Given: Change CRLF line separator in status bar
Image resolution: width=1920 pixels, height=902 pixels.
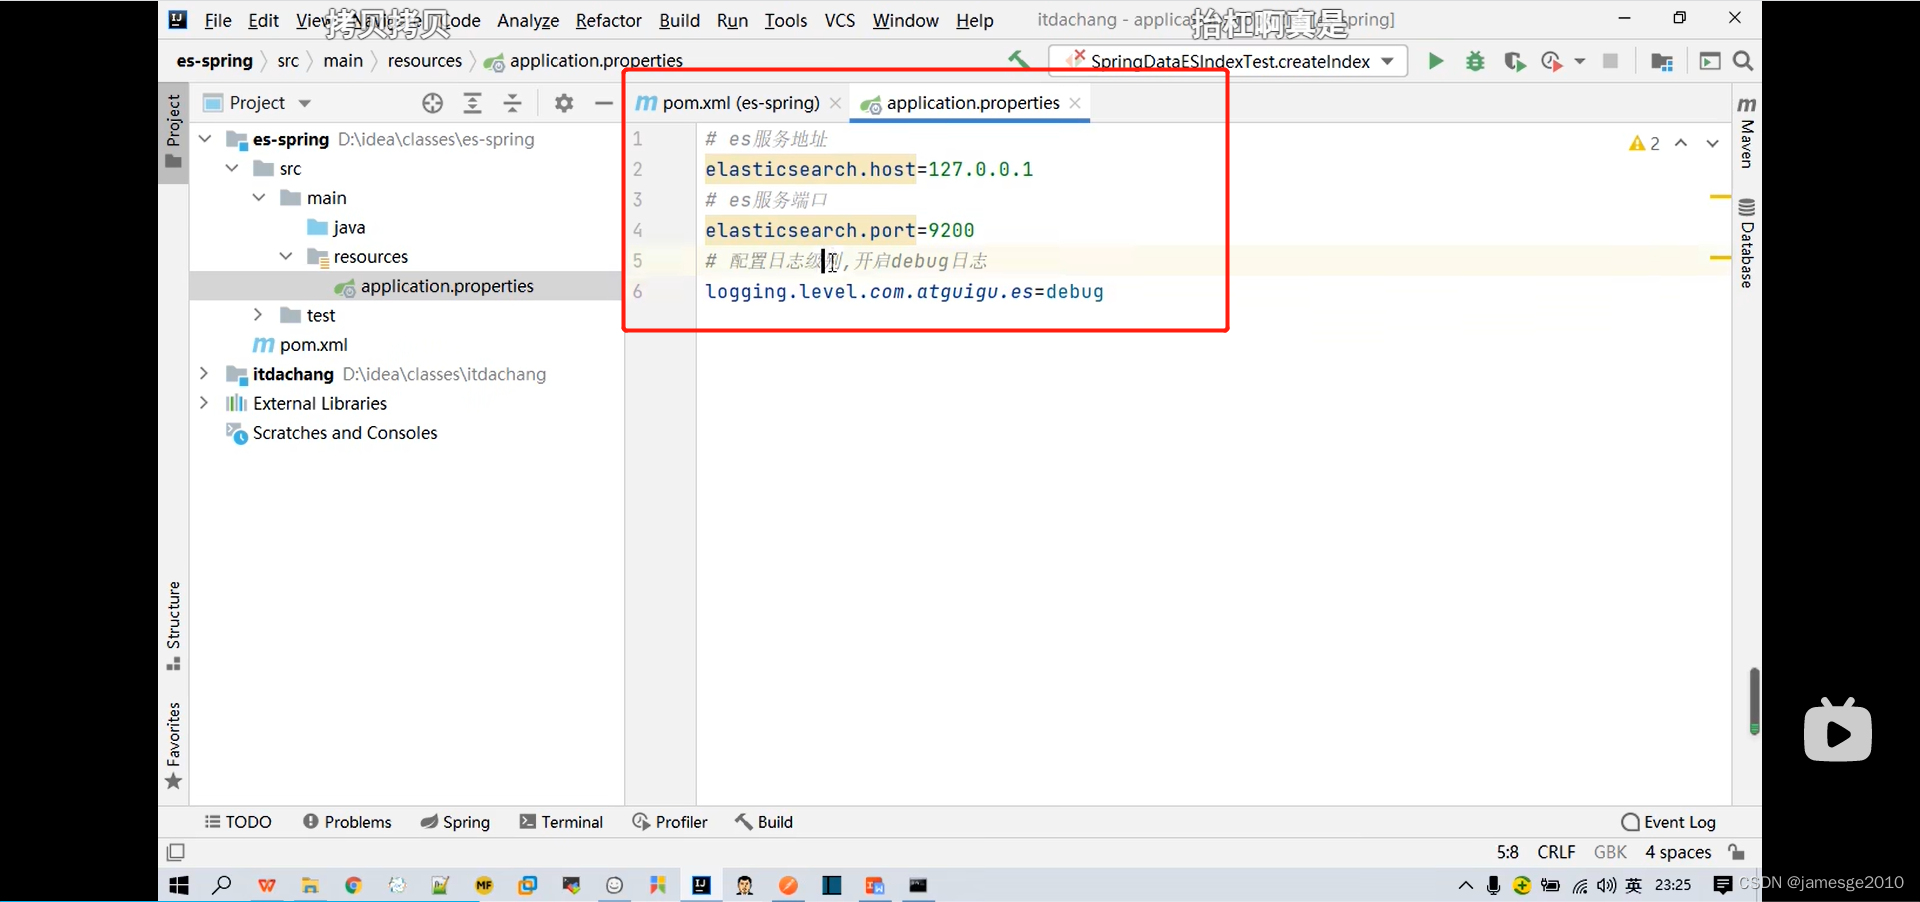Looking at the screenshot, I should pyautogui.click(x=1556, y=852).
